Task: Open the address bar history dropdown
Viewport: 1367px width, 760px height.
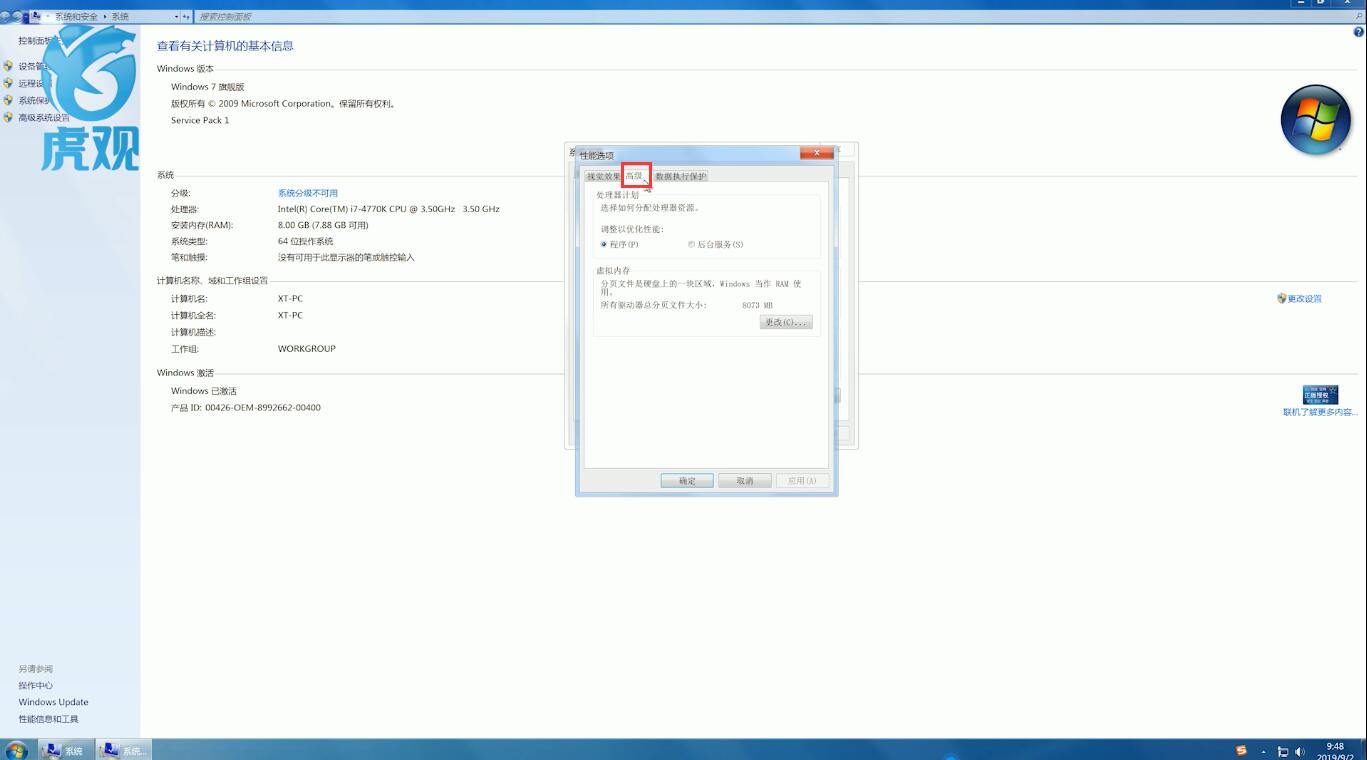Action: click(x=177, y=17)
